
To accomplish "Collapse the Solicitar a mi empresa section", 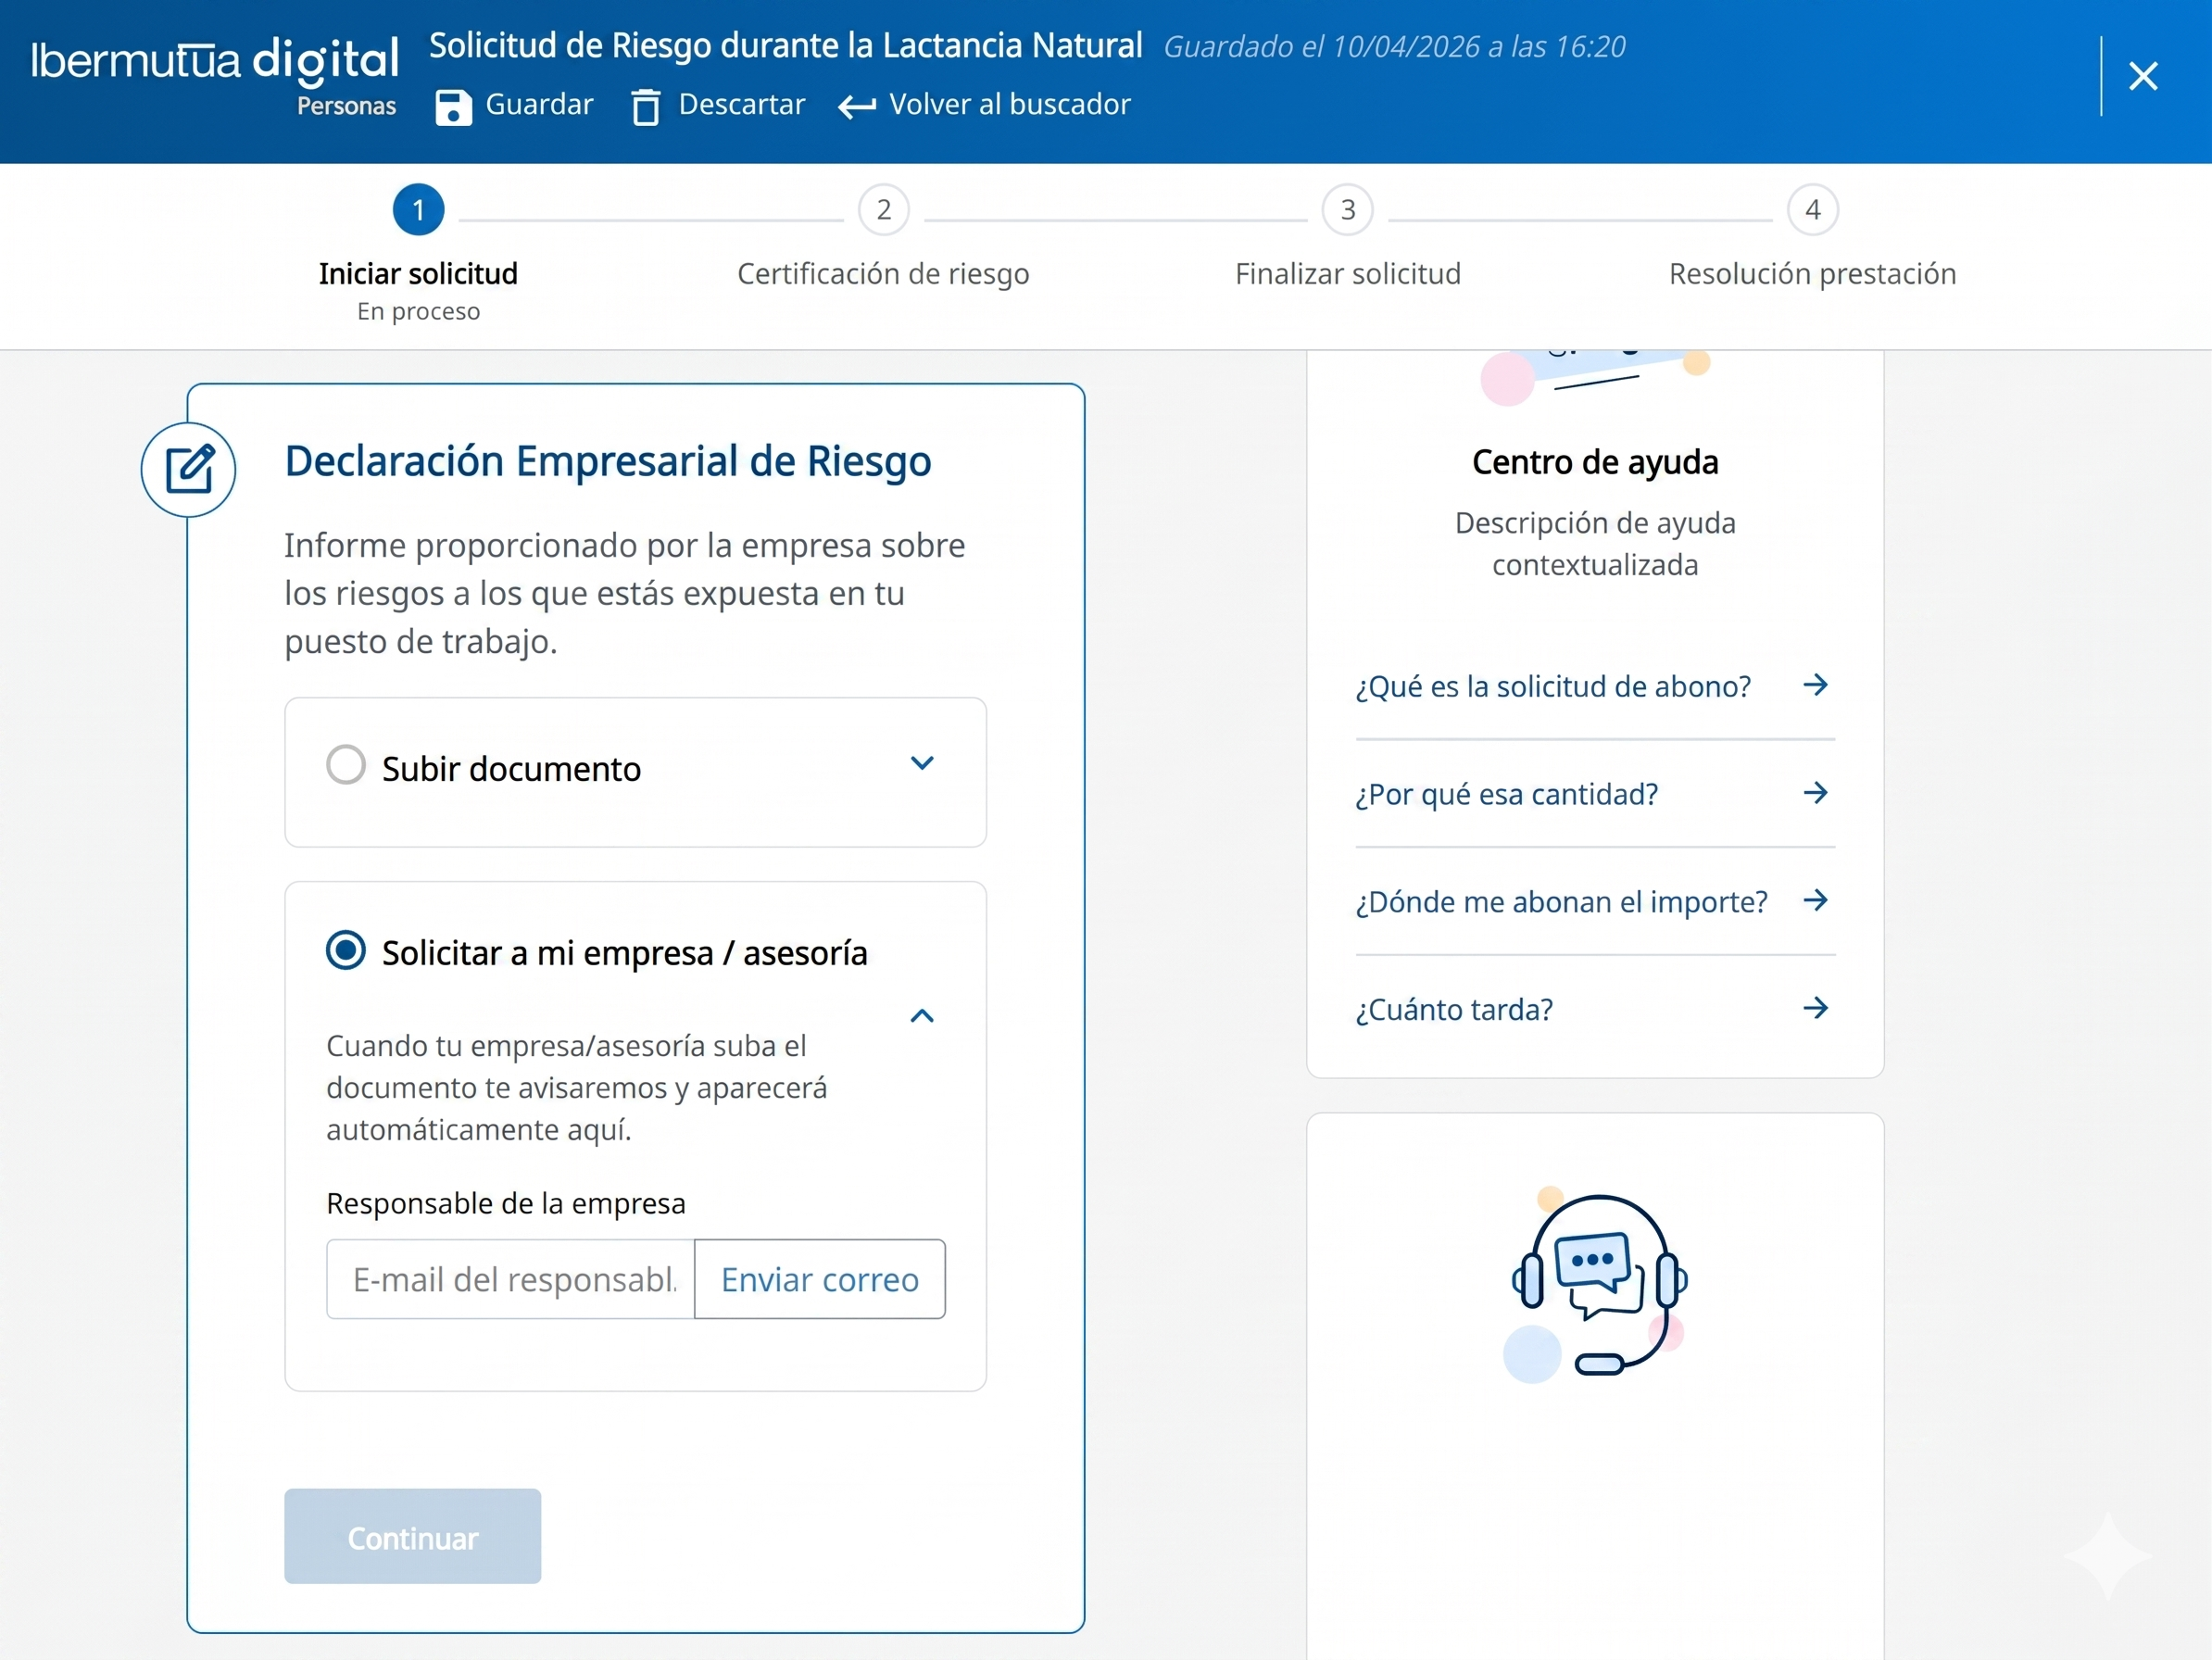I will click(922, 1017).
